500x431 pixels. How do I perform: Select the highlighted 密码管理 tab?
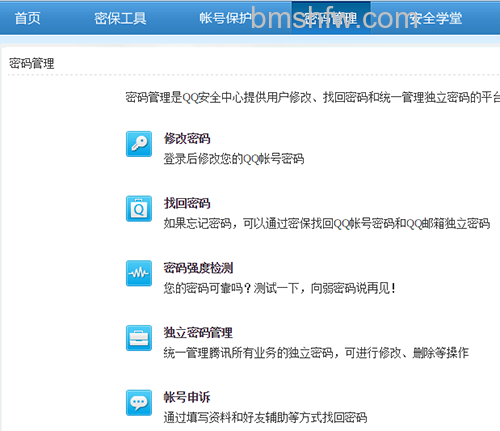331,18
